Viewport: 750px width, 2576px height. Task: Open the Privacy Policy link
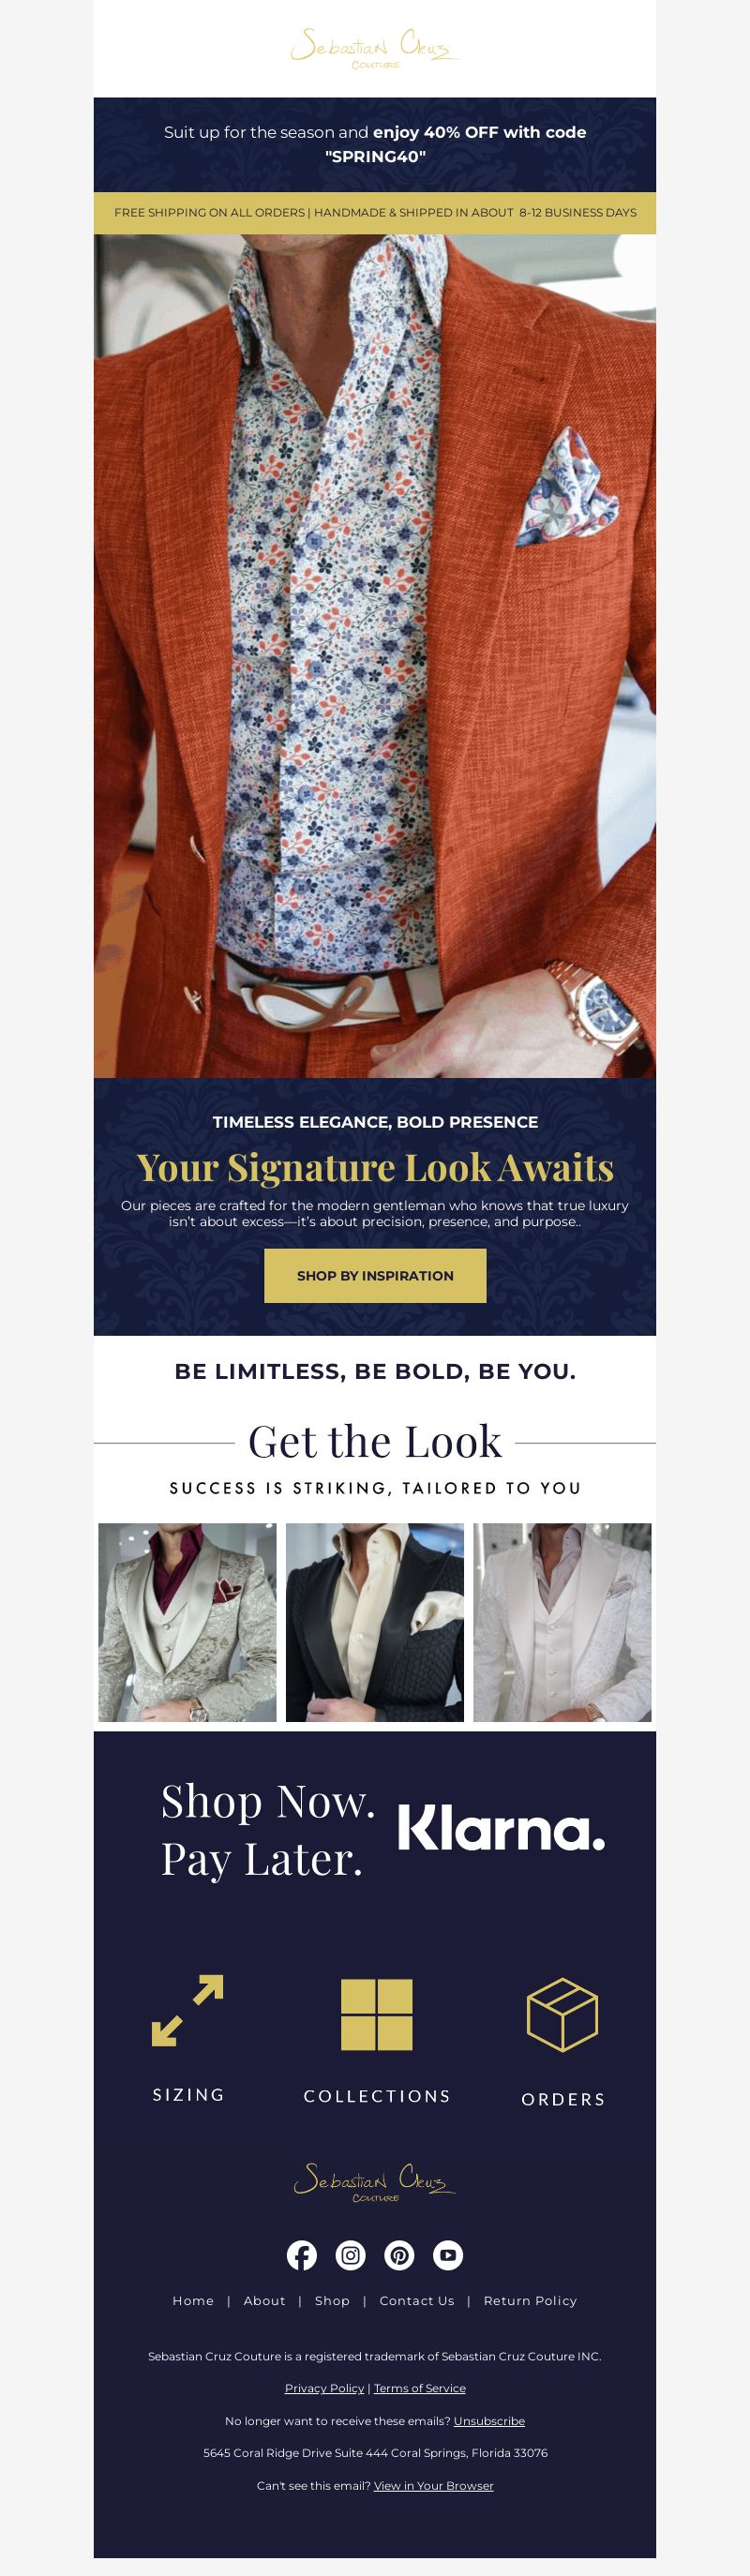[324, 2388]
